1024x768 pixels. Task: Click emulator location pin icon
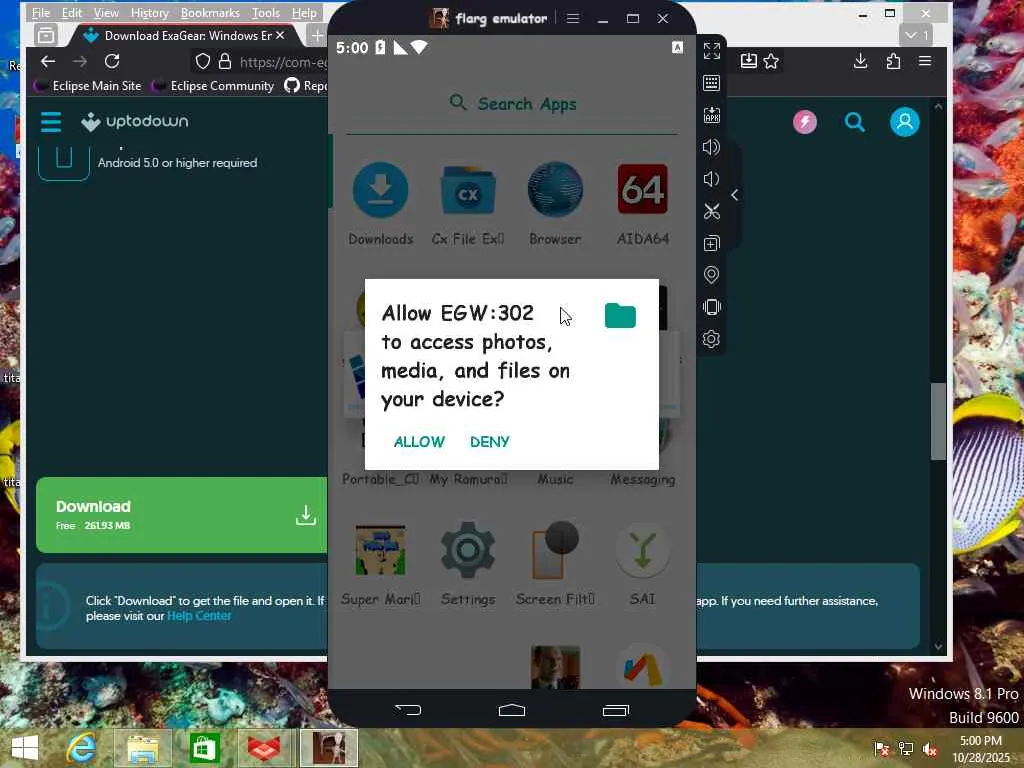click(x=712, y=275)
